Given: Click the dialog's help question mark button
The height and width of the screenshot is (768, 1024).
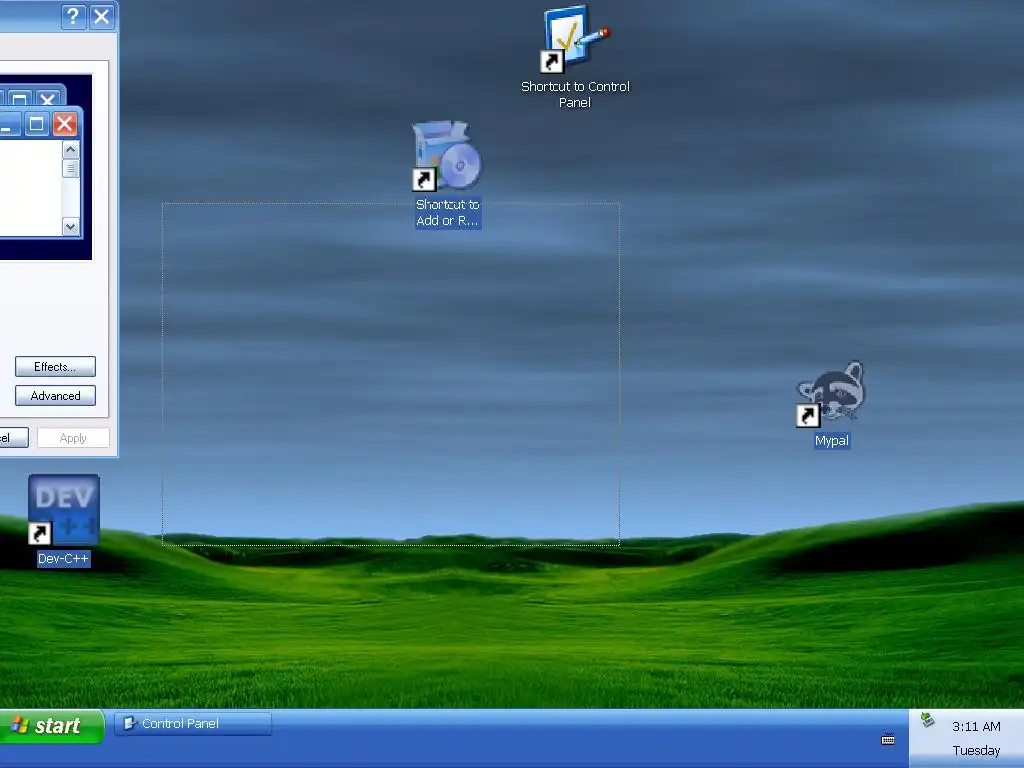Looking at the screenshot, I should tap(73, 16).
